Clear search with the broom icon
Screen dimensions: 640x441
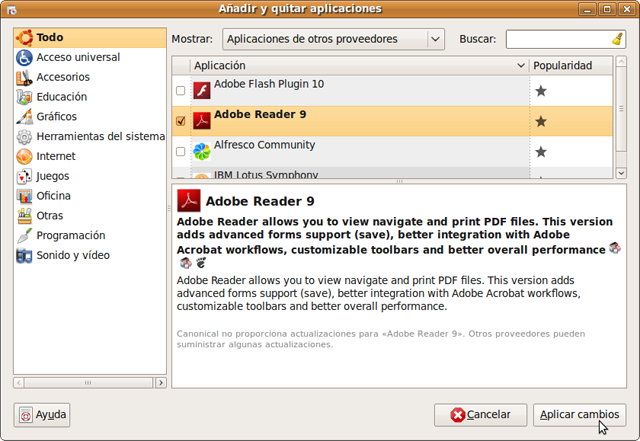pos(617,40)
